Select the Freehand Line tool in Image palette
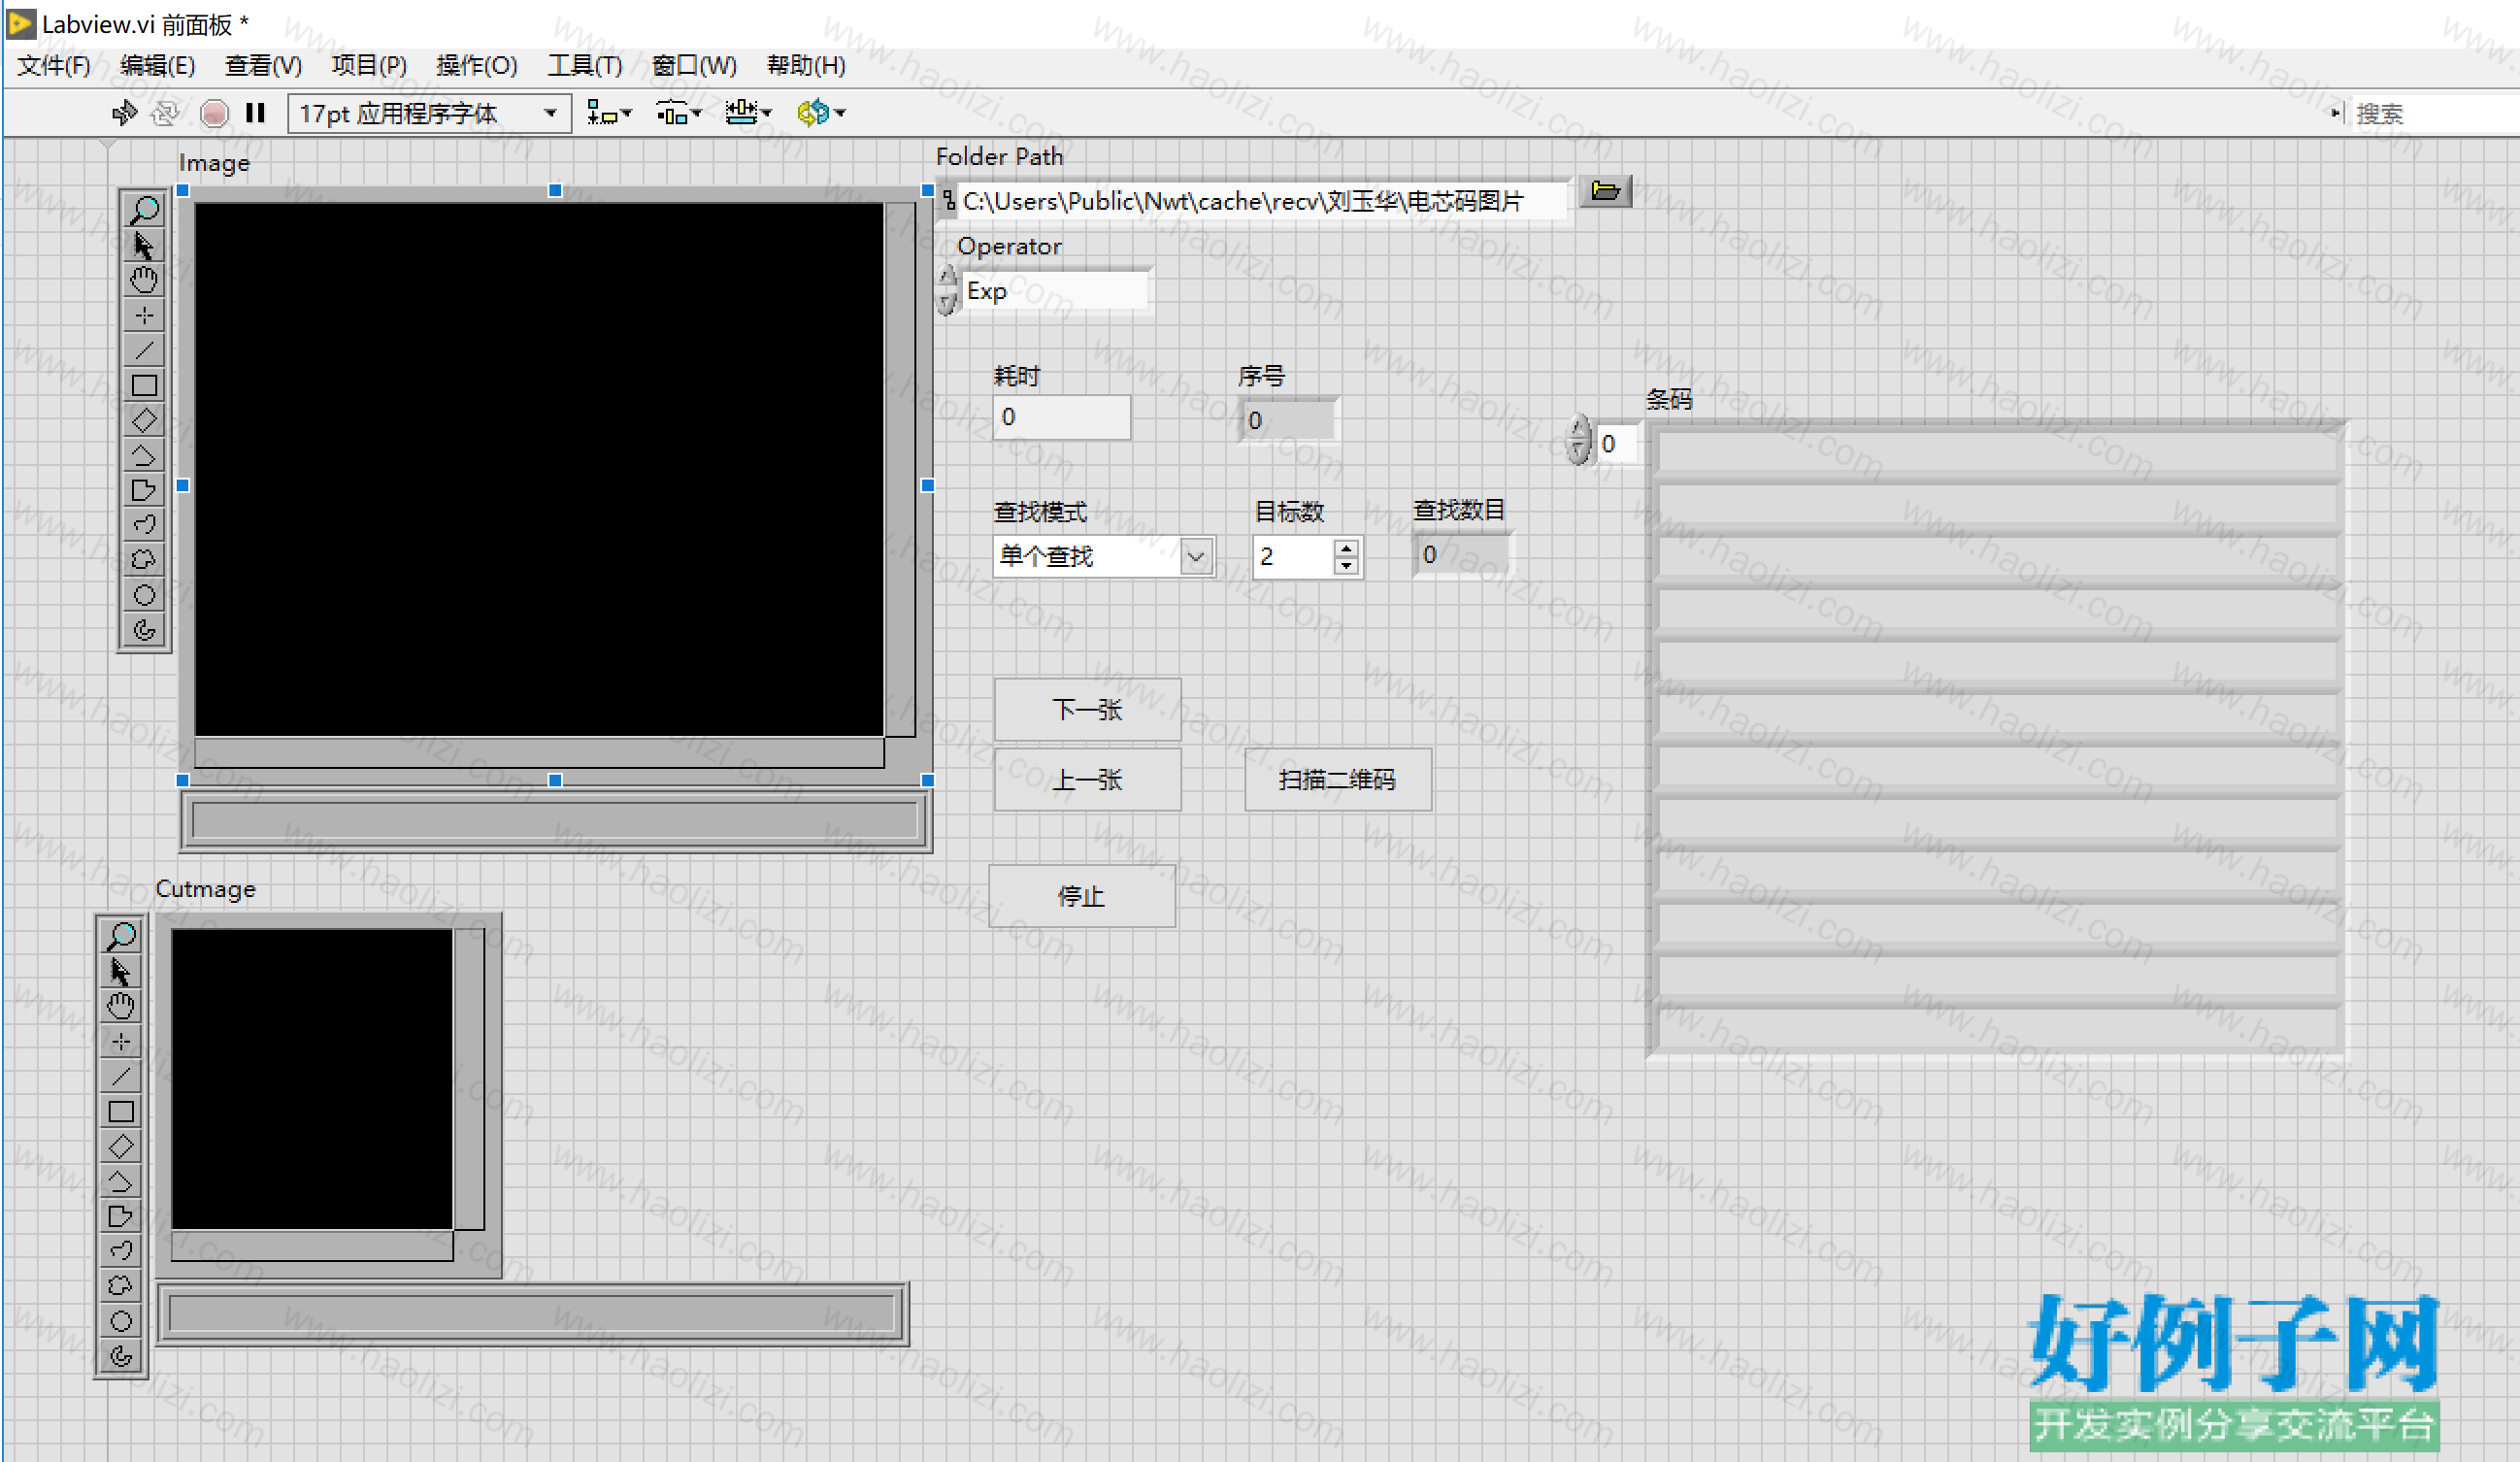 [x=144, y=525]
